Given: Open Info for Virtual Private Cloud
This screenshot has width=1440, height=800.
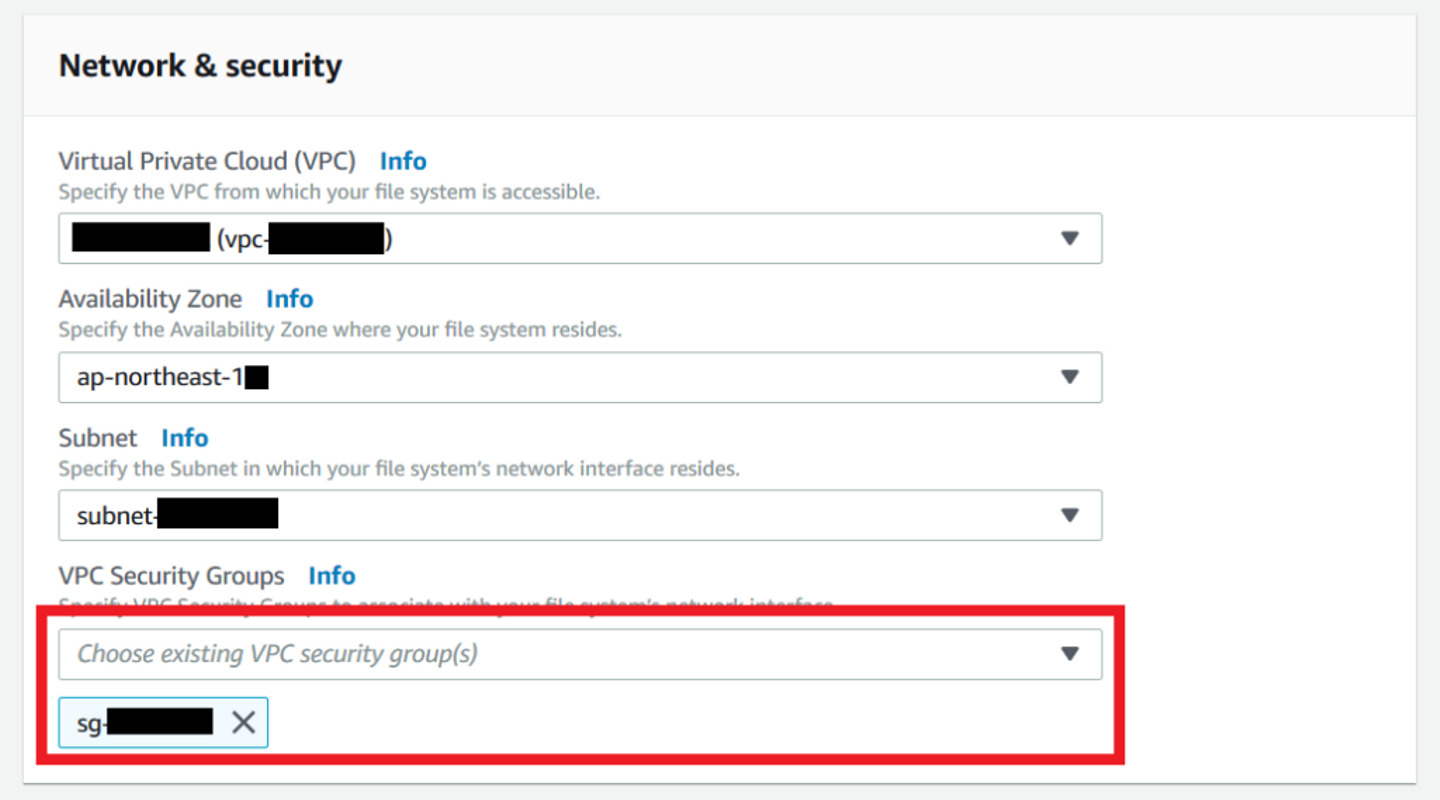Looking at the screenshot, I should point(403,161).
